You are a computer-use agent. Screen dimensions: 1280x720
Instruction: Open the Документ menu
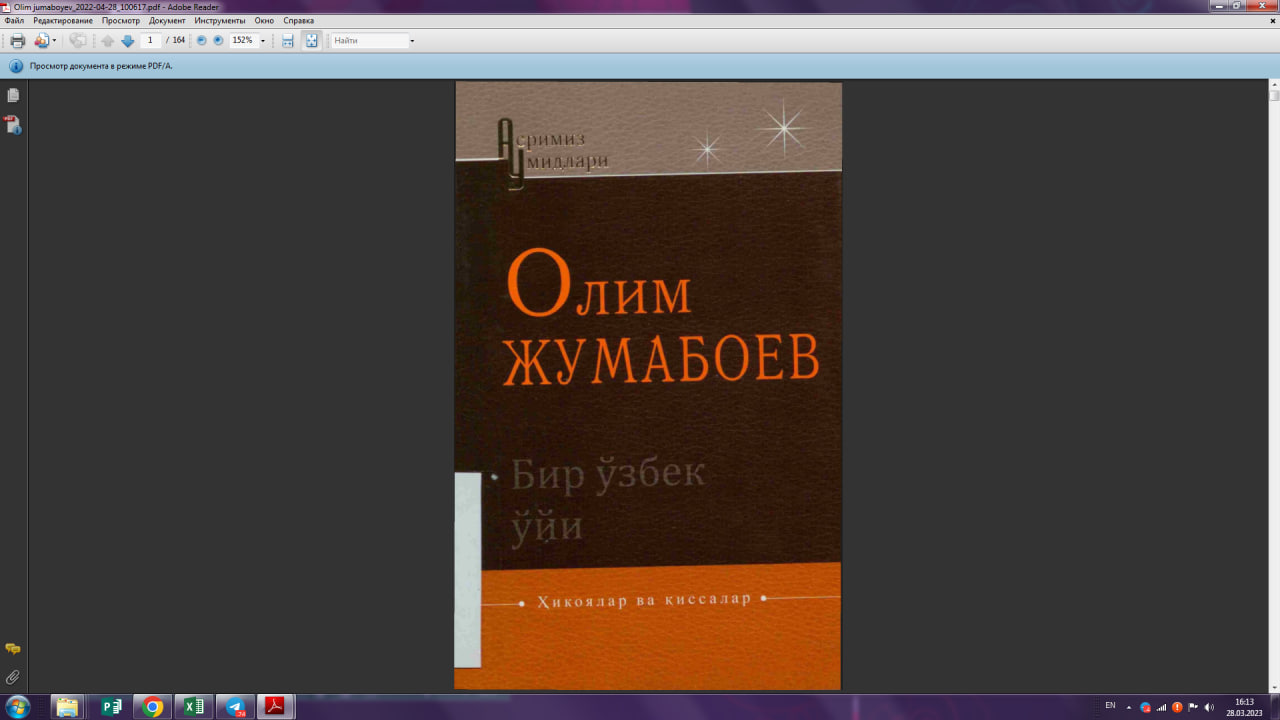pyautogui.click(x=168, y=20)
